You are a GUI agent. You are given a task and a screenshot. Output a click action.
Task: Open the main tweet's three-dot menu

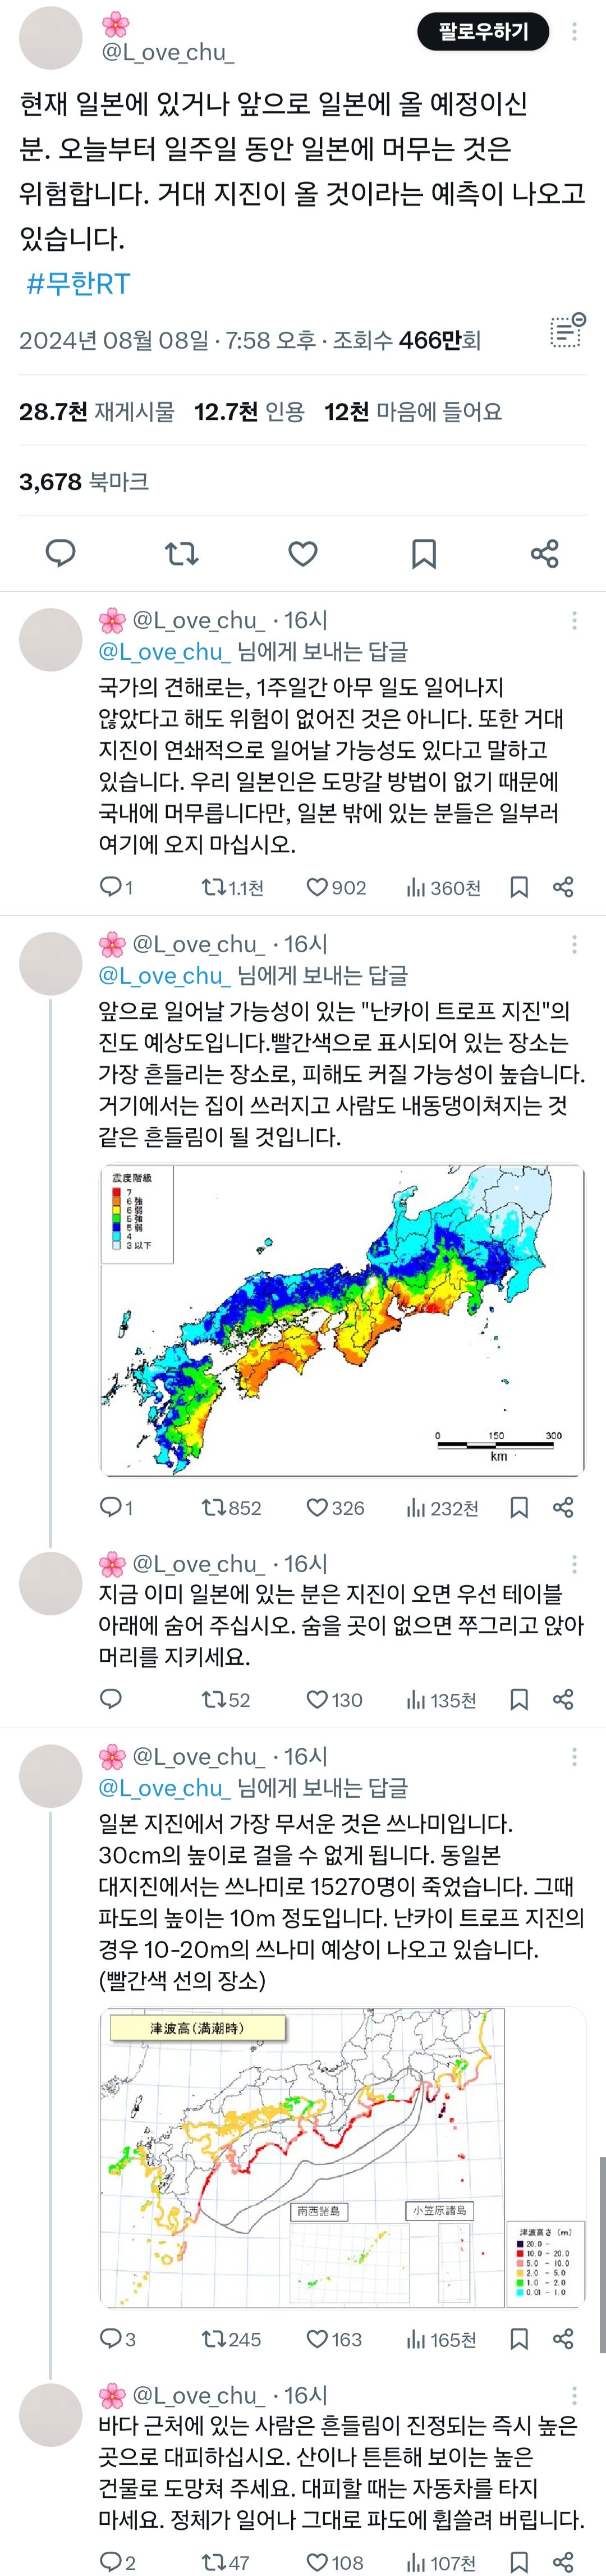[x=574, y=32]
